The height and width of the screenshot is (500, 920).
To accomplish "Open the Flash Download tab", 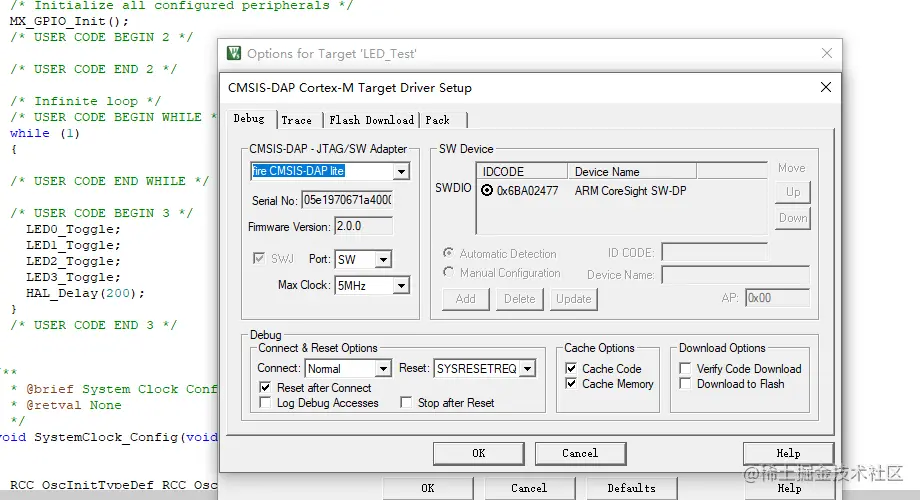I will (x=371, y=120).
